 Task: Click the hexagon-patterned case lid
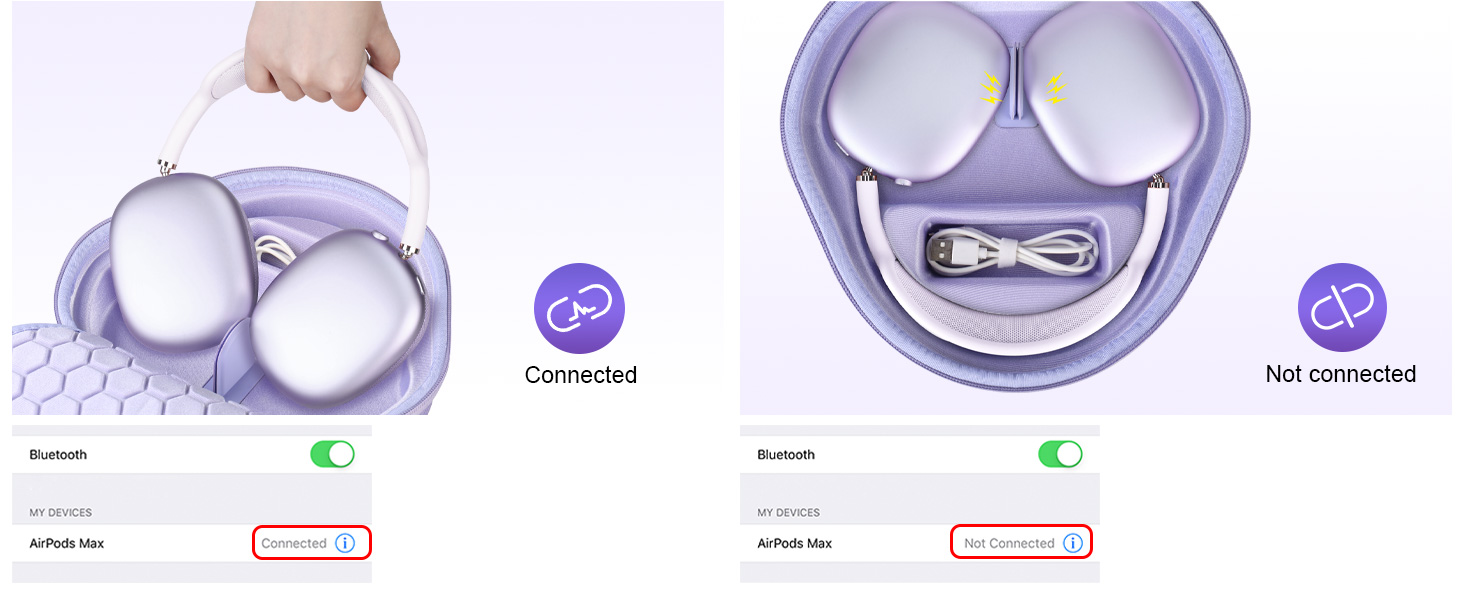[x=100, y=368]
